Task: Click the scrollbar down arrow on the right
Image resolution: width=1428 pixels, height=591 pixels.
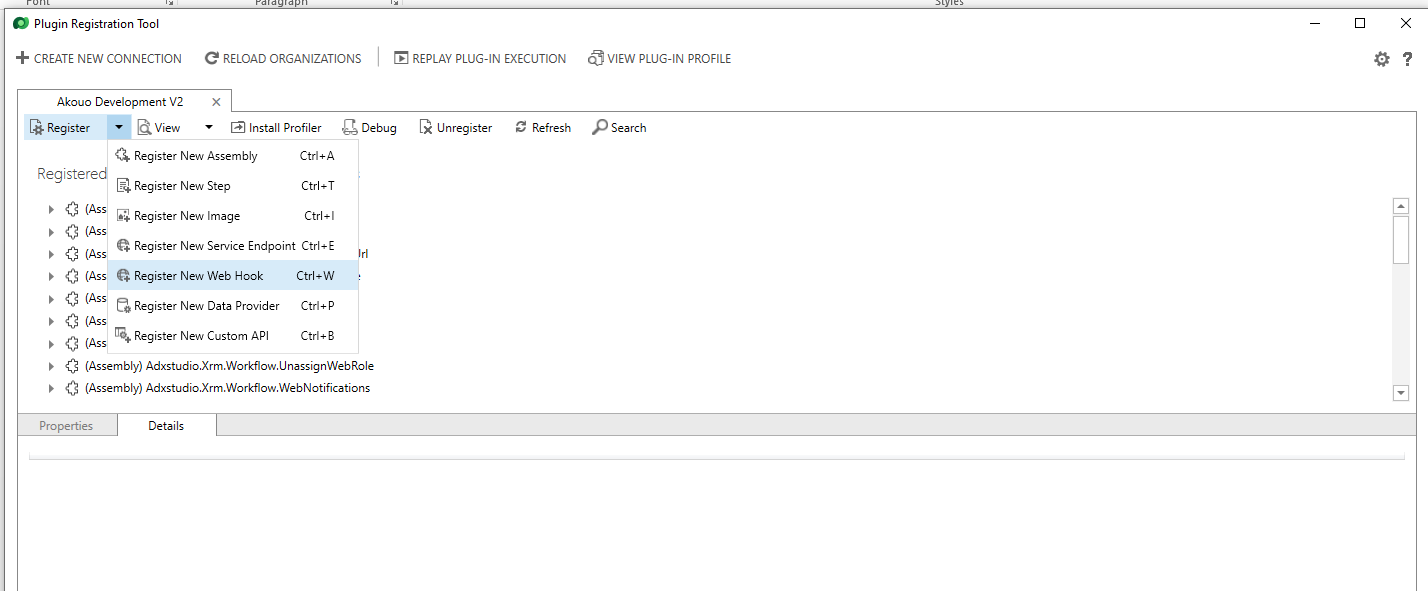Action: (x=1400, y=392)
